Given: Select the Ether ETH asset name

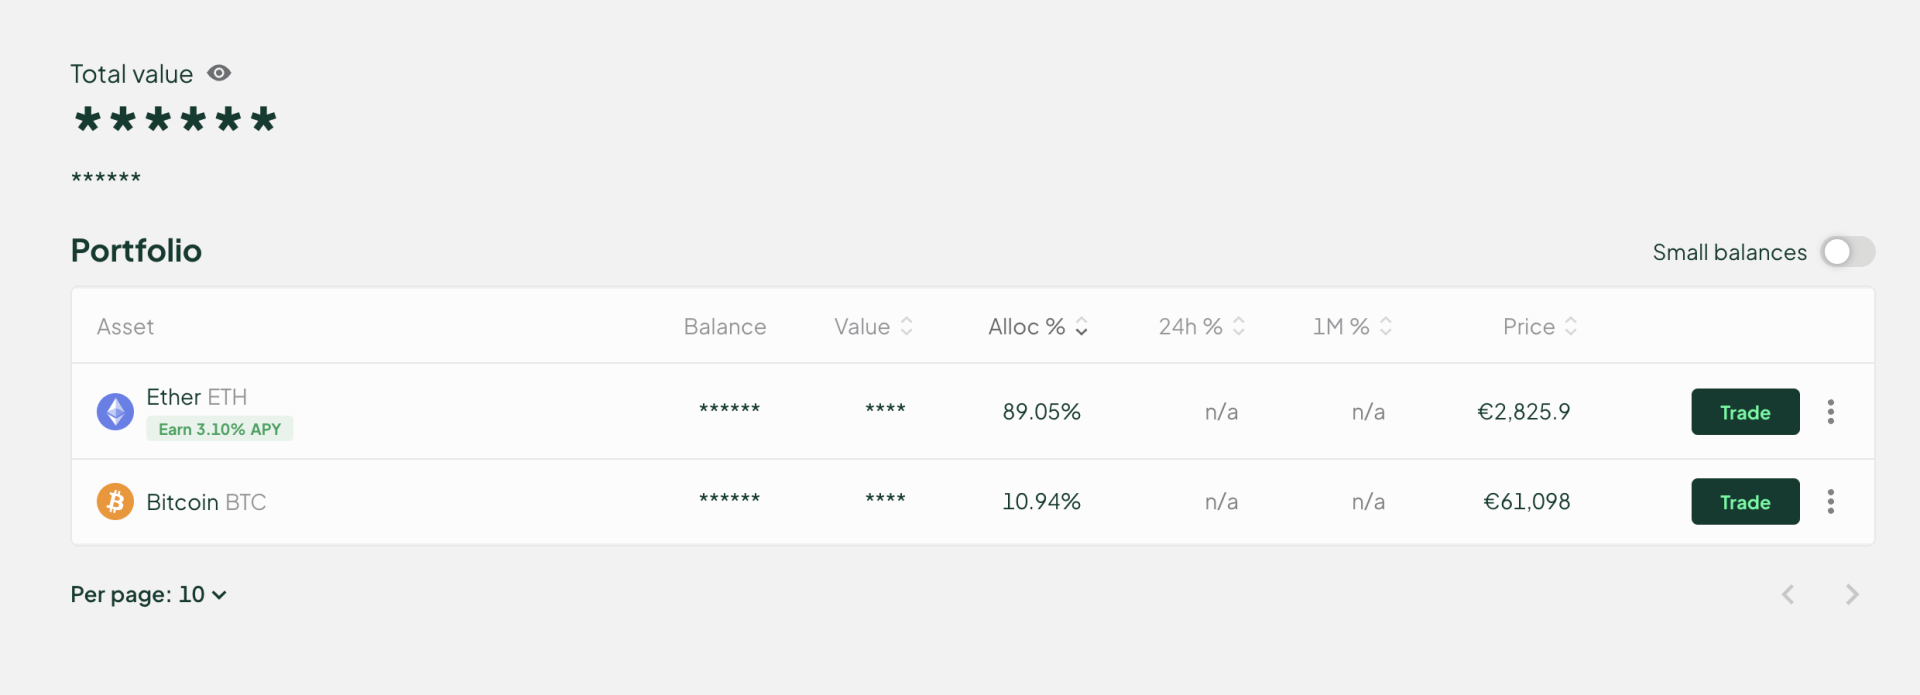Looking at the screenshot, I should (x=196, y=397).
